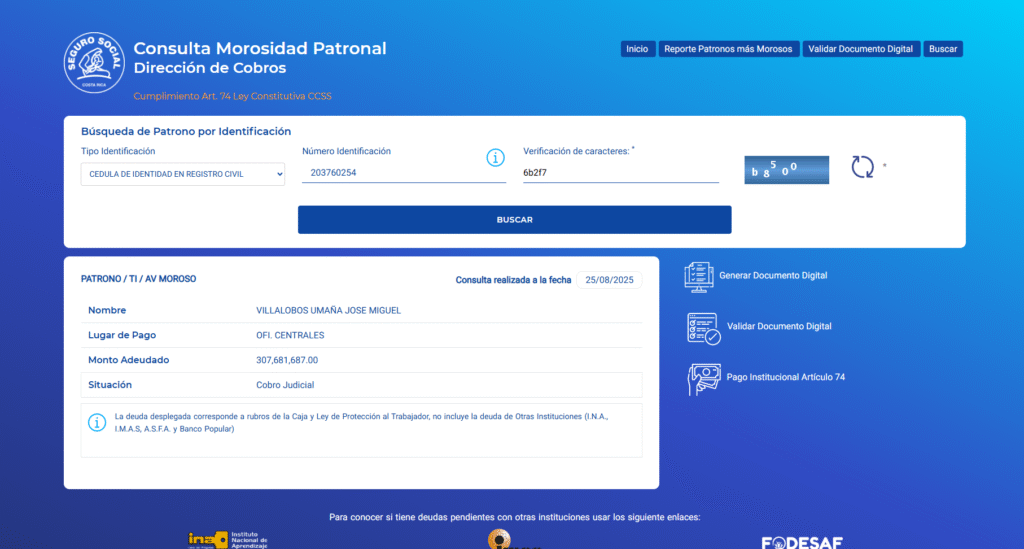Click Buscar in the top navigation bar

pyautogui.click(x=942, y=49)
